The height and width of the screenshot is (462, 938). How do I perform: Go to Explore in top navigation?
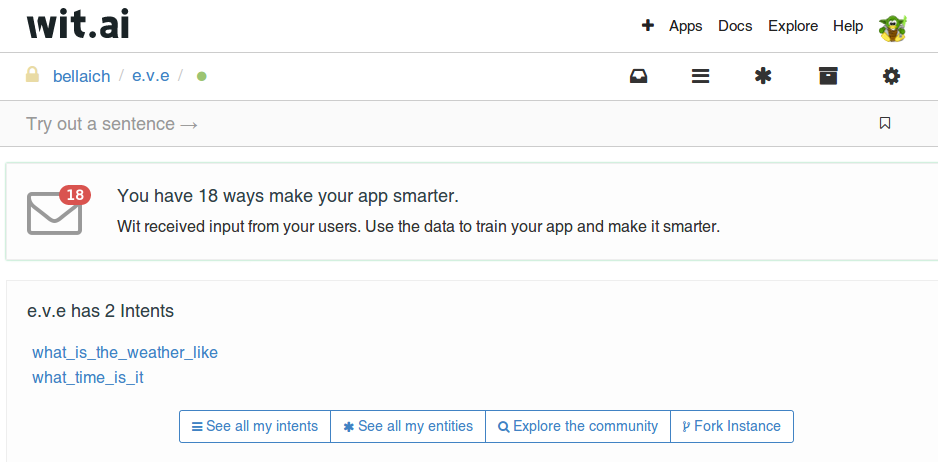[x=793, y=26]
